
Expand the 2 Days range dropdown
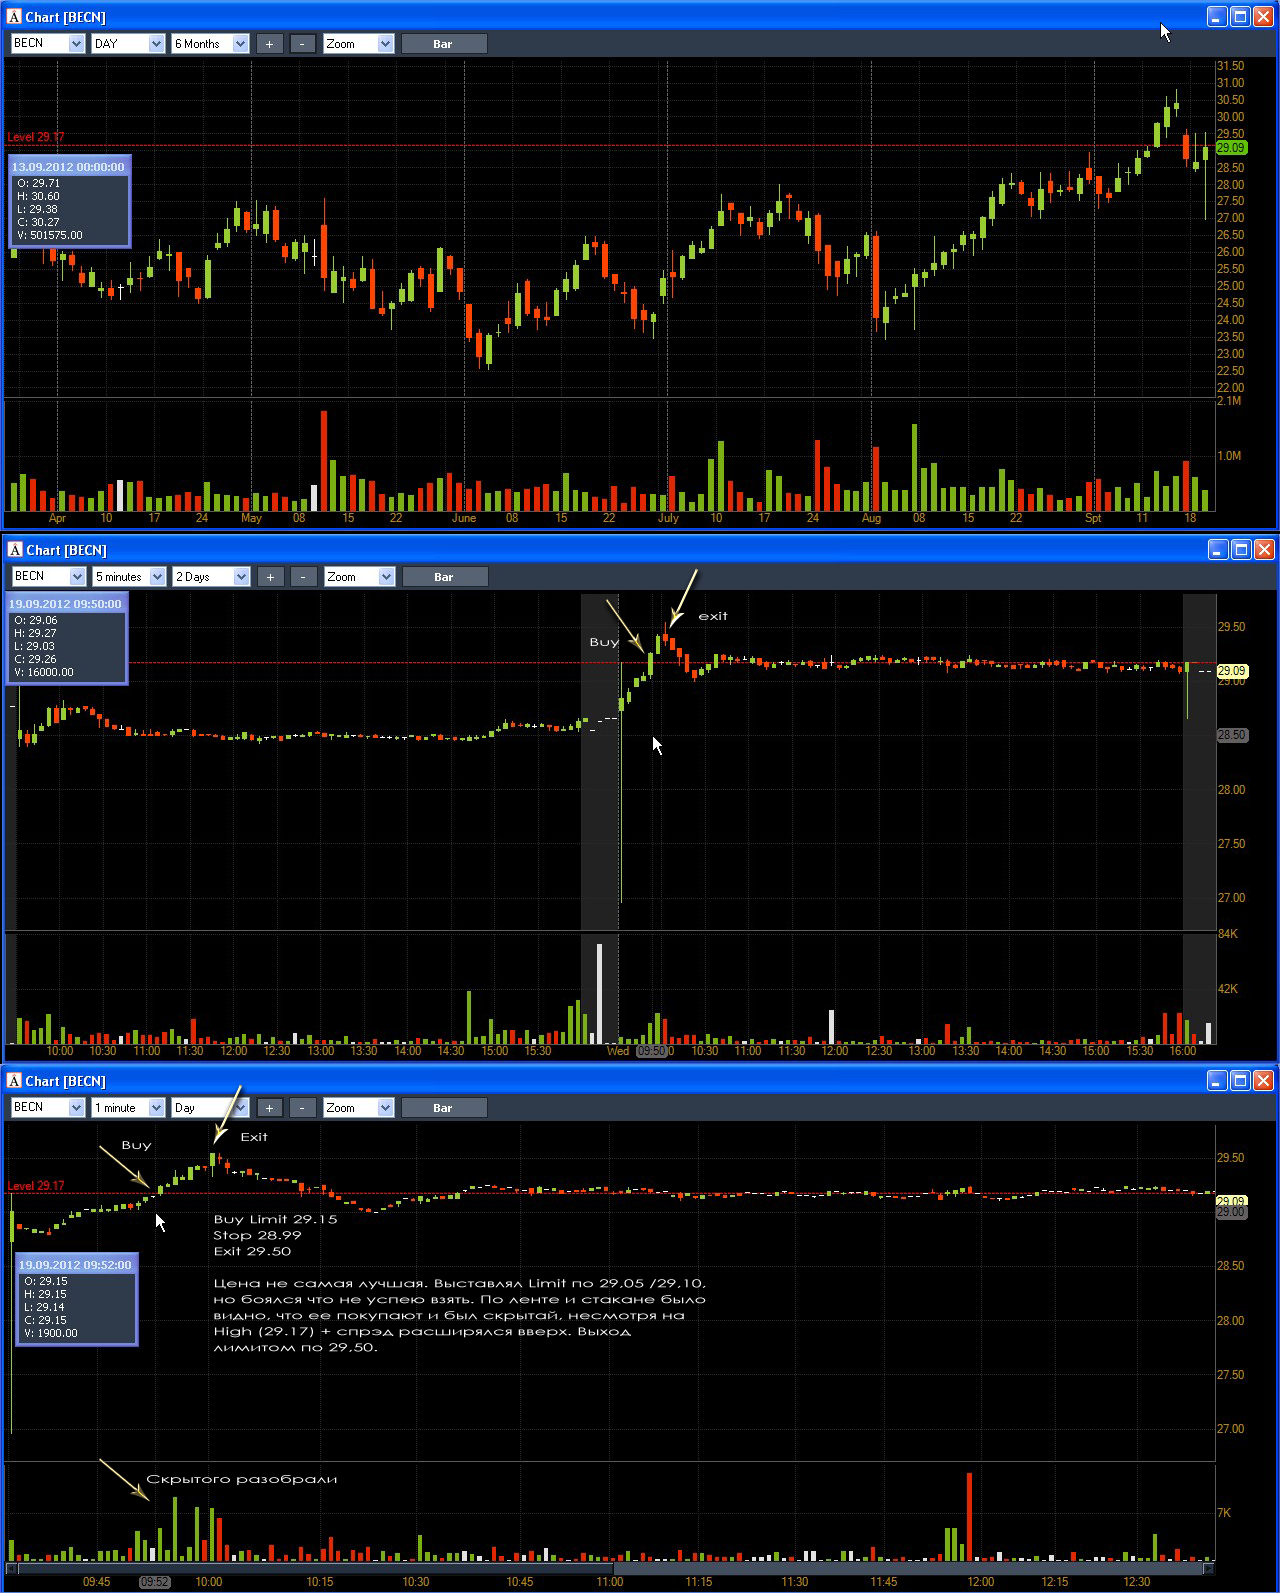click(x=211, y=577)
